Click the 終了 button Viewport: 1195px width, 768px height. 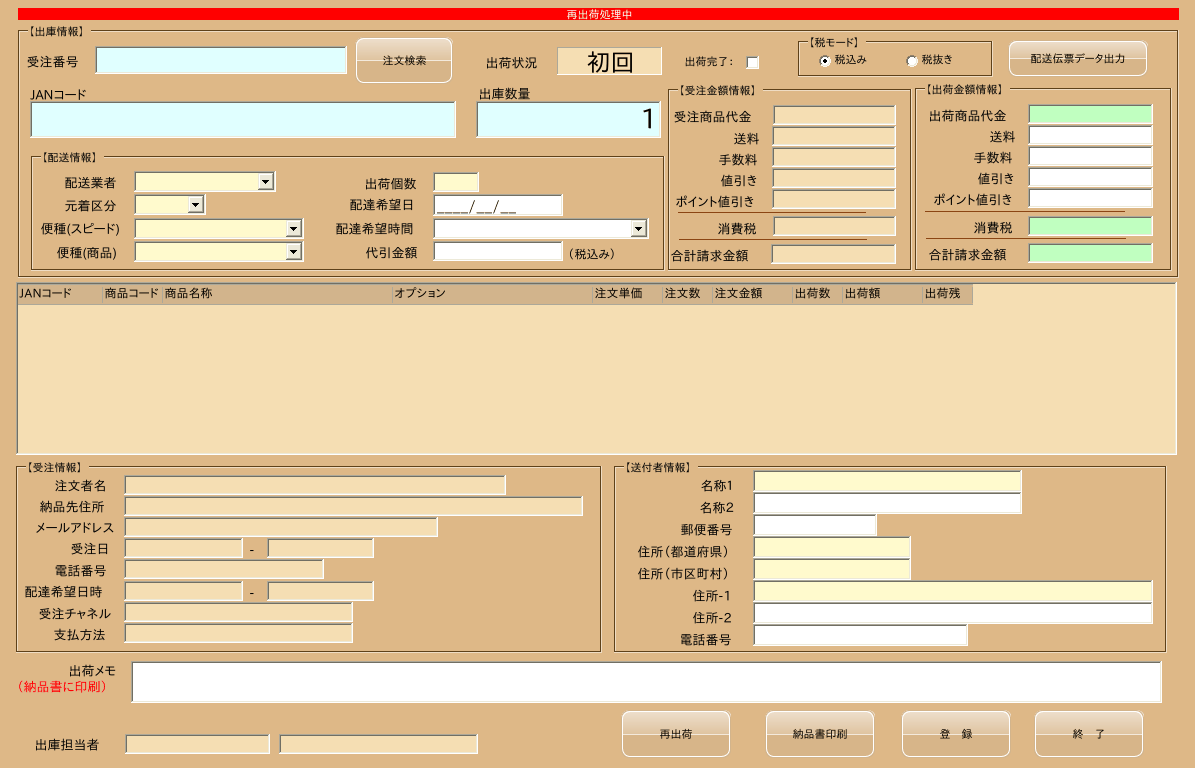1088,734
